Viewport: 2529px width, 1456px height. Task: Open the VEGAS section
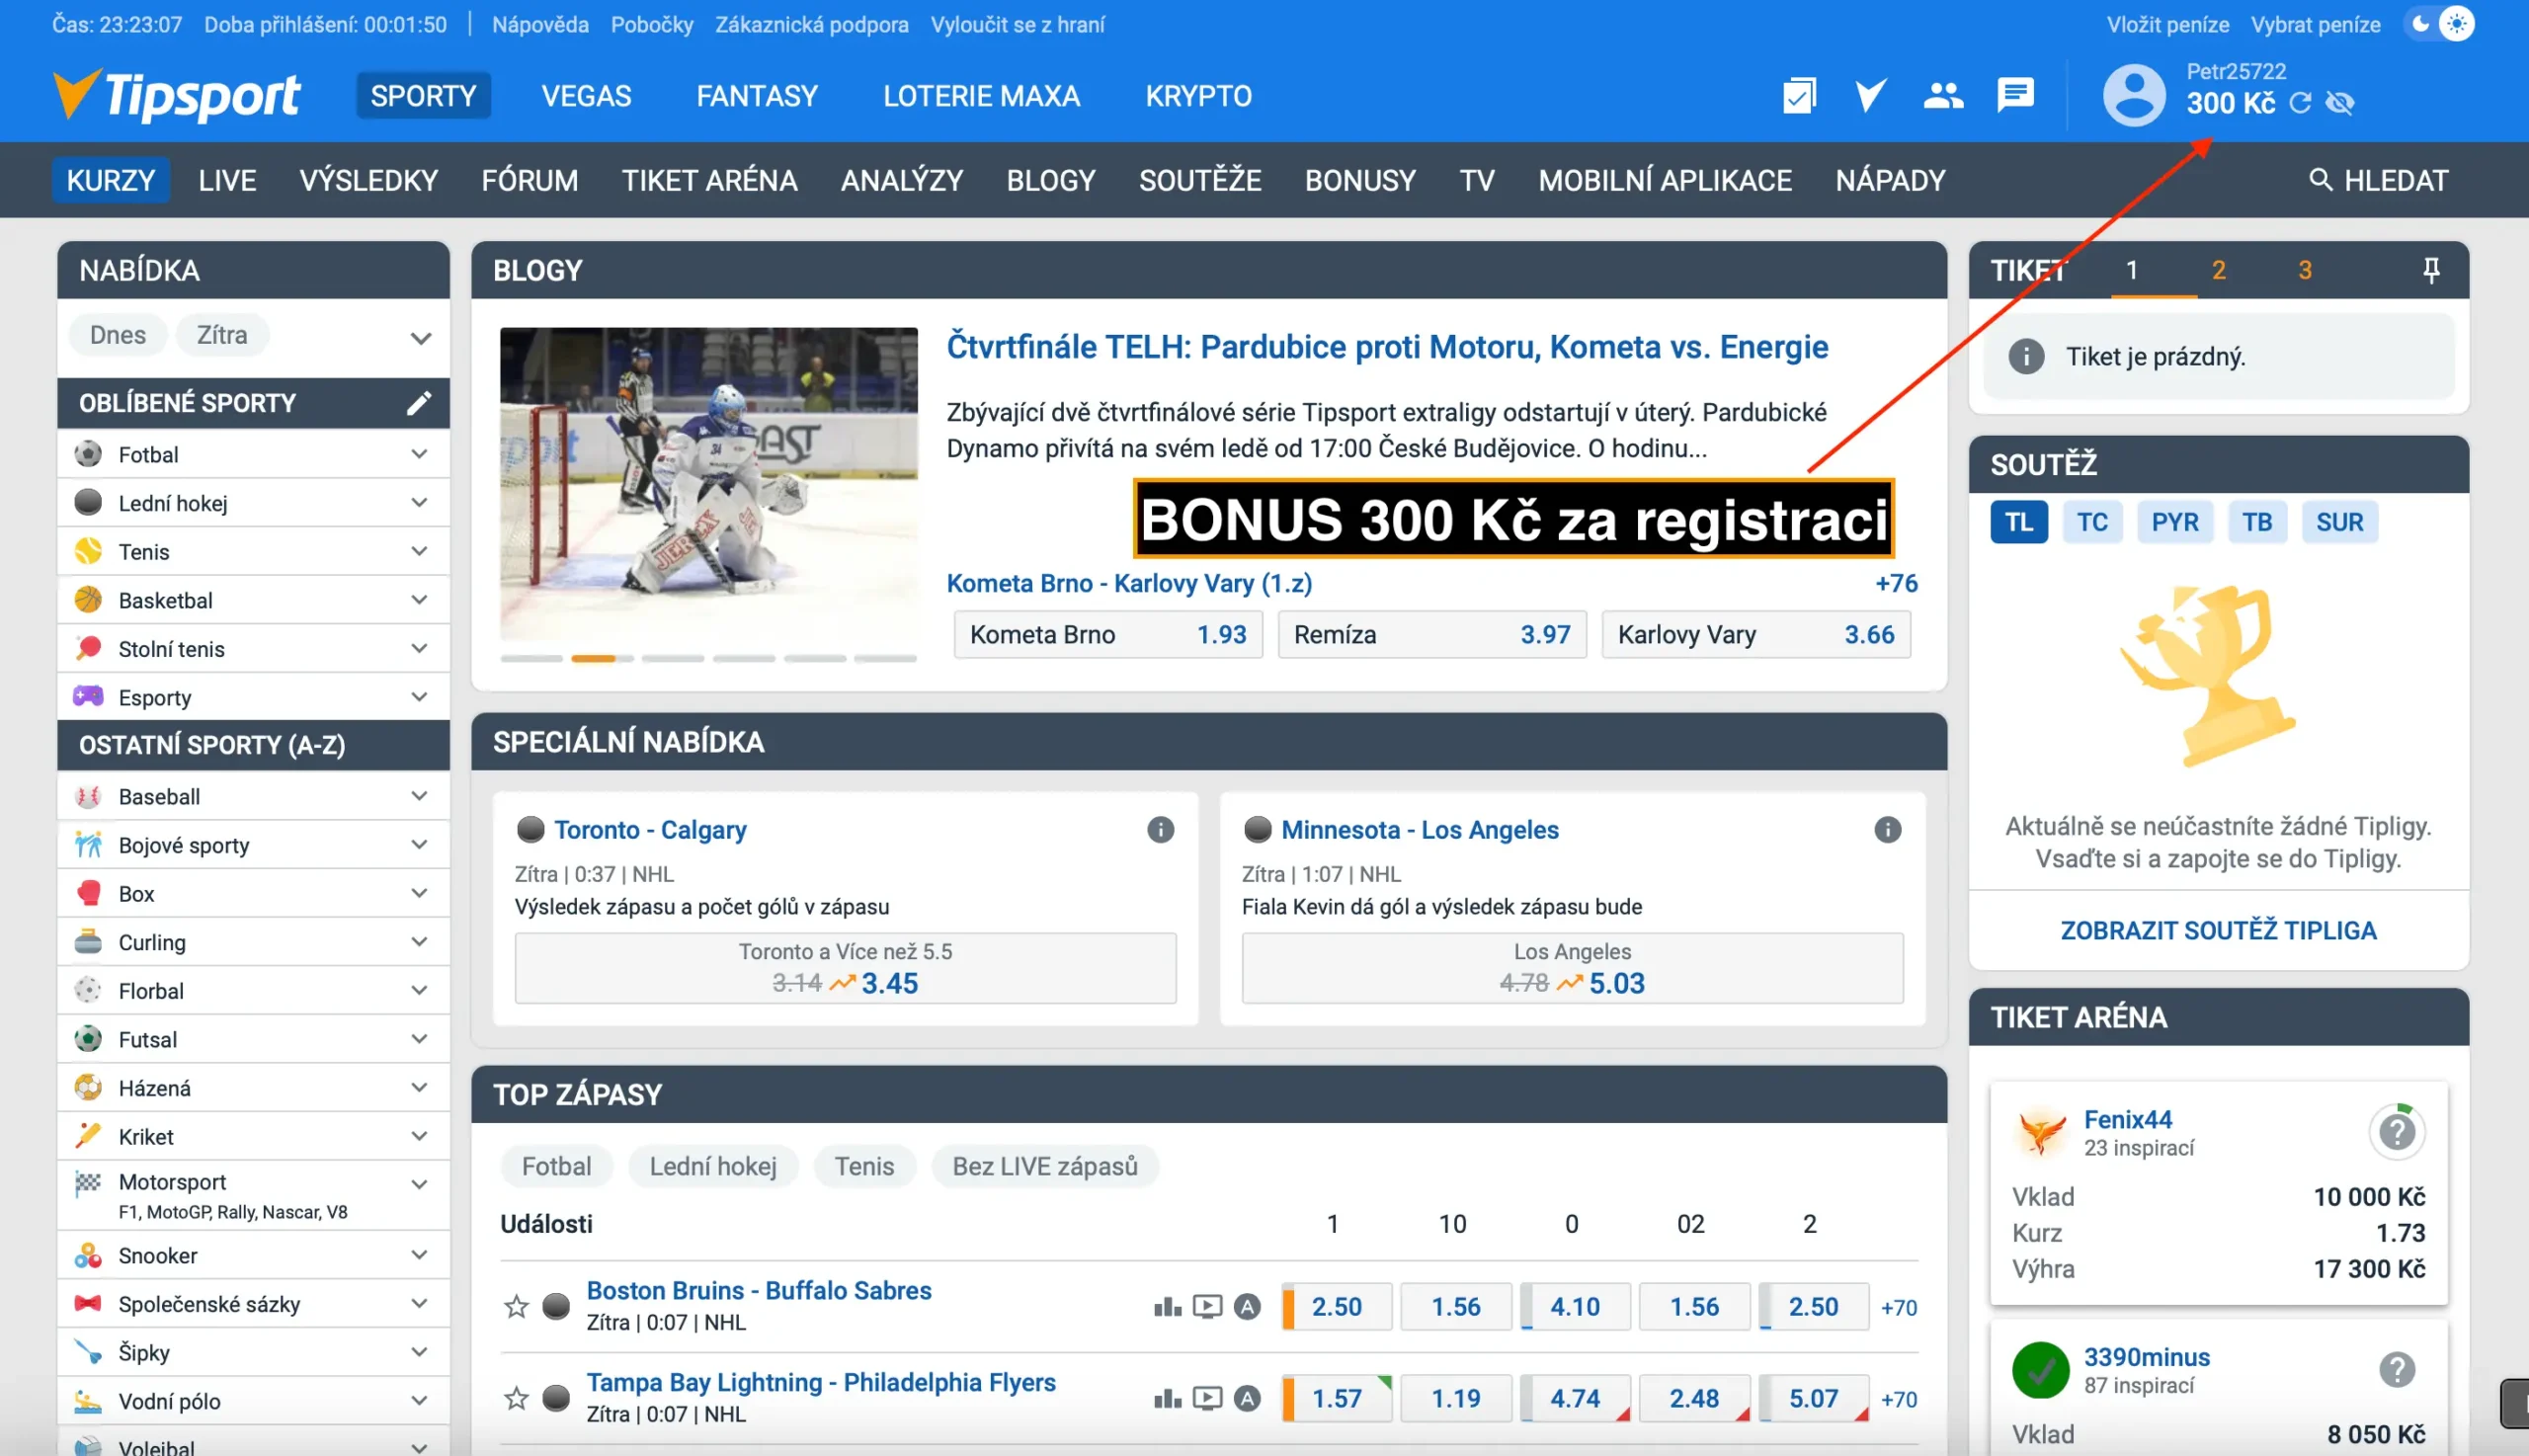click(x=586, y=96)
